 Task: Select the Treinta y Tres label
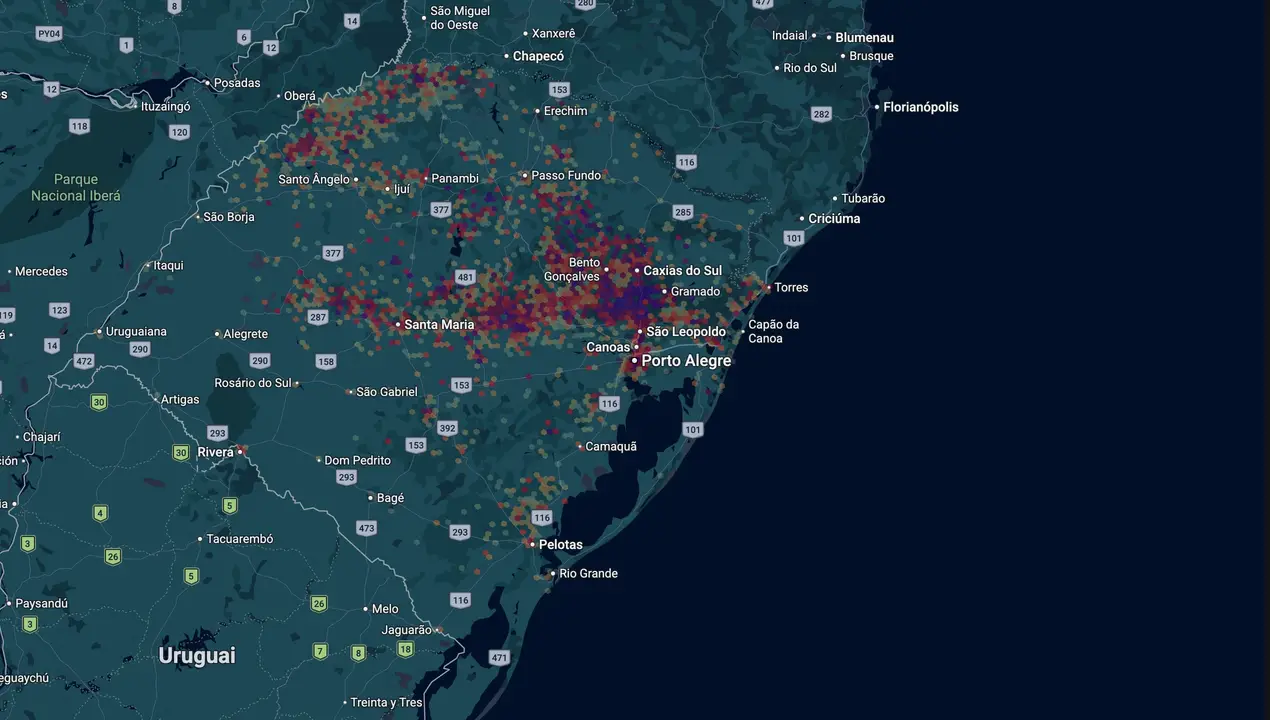click(386, 703)
